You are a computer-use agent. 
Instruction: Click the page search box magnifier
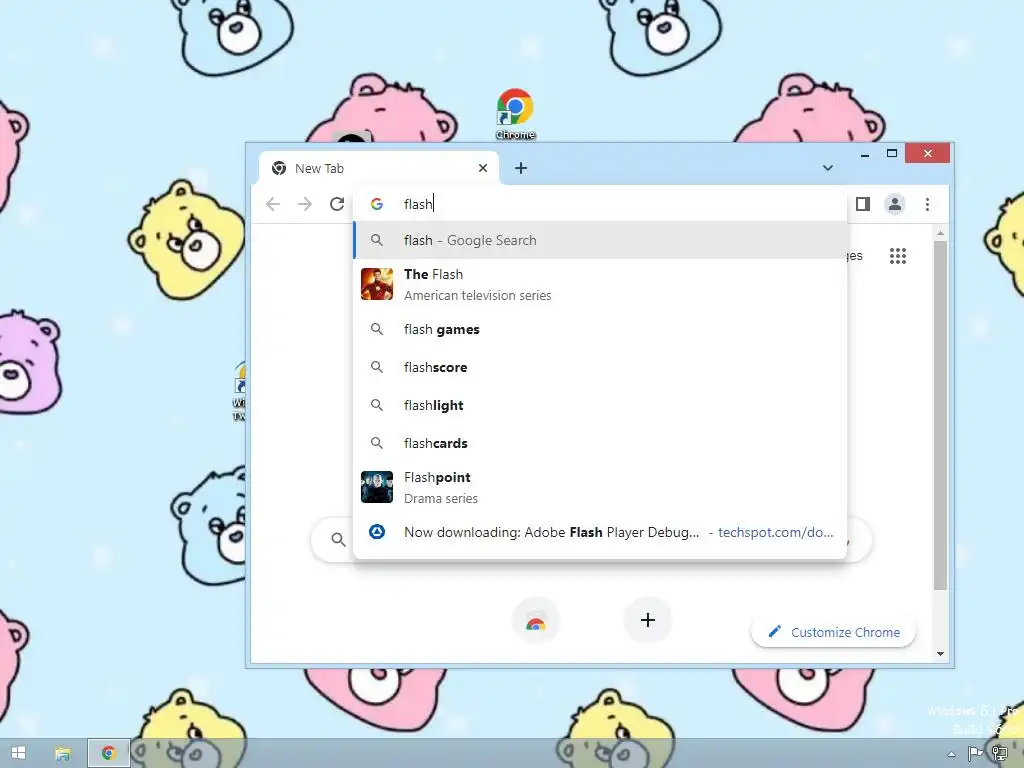tap(338, 539)
